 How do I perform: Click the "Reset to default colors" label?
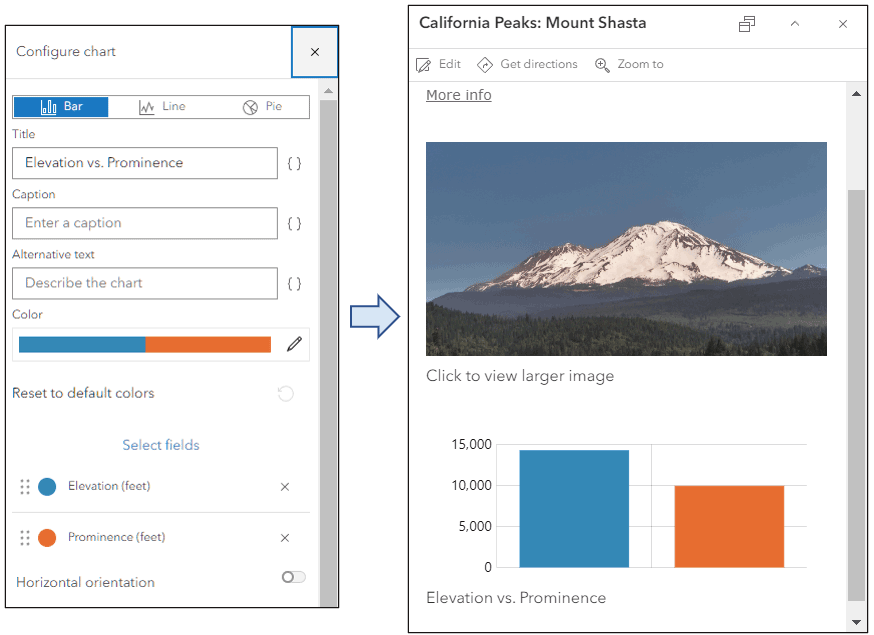pyautogui.click(x=83, y=394)
